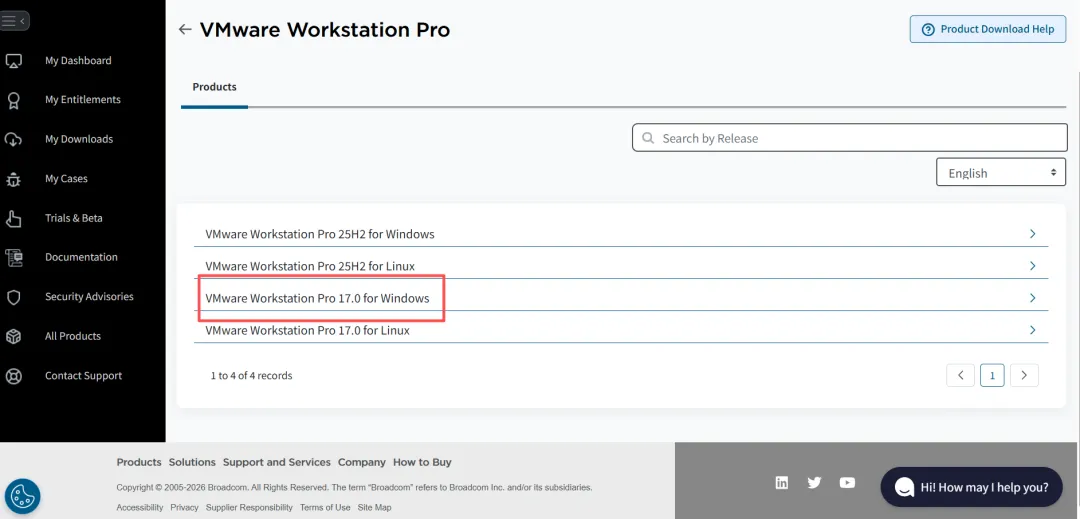Select VMware Workstation Pro 17.0 for Linux
Screen dimensions: 1080x519
(x=307, y=330)
